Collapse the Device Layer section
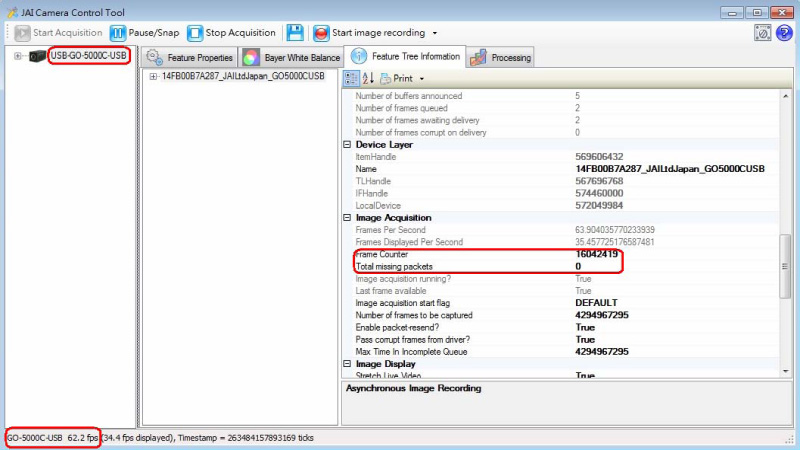Viewport: 800px width, 450px height. [x=347, y=145]
